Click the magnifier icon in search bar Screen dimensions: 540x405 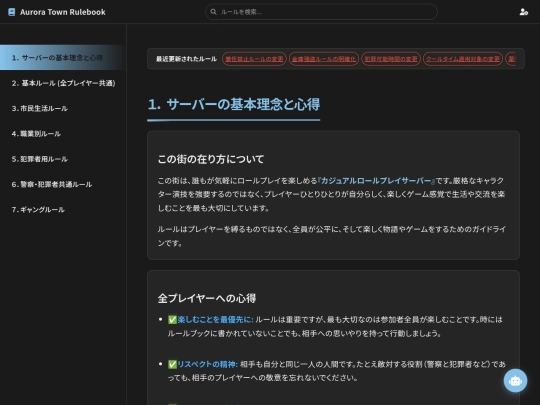214,12
